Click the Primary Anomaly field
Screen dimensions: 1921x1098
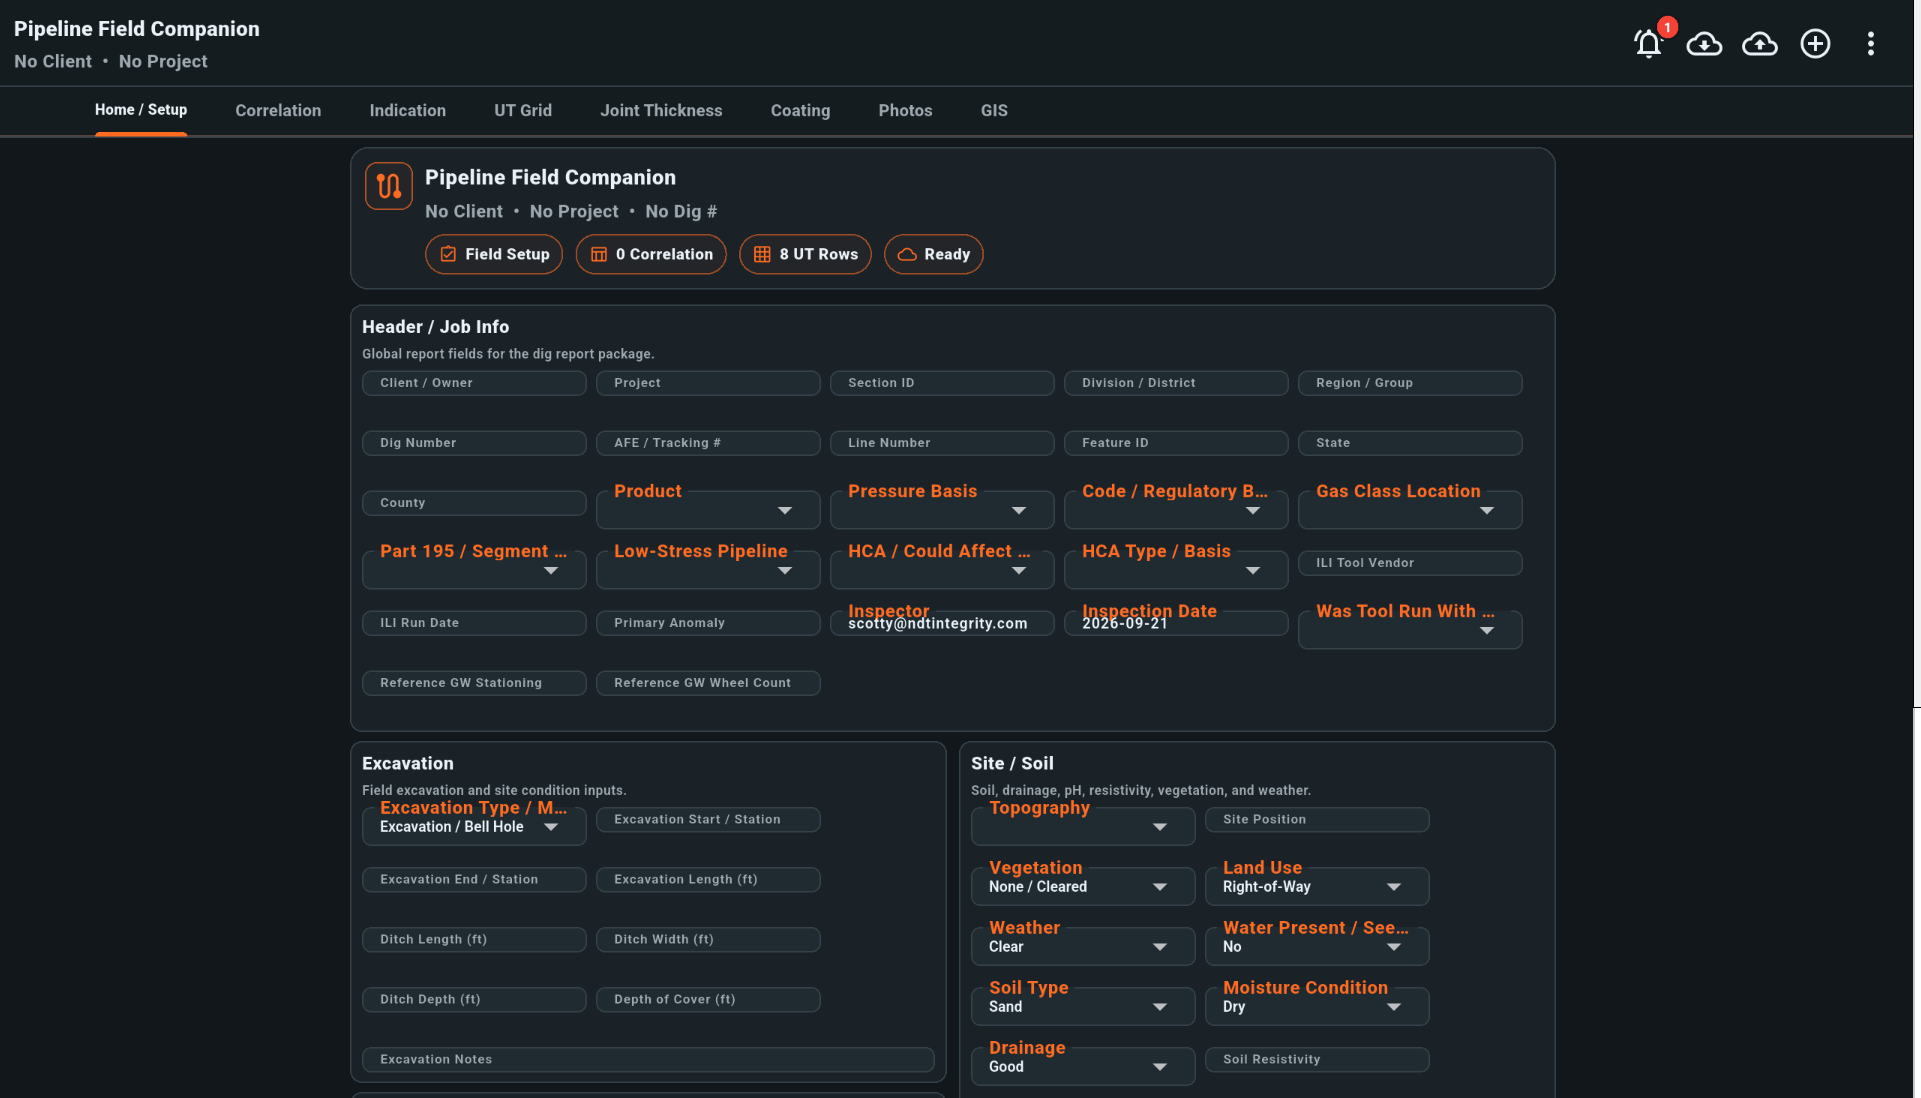pyautogui.click(x=708, y=623)
